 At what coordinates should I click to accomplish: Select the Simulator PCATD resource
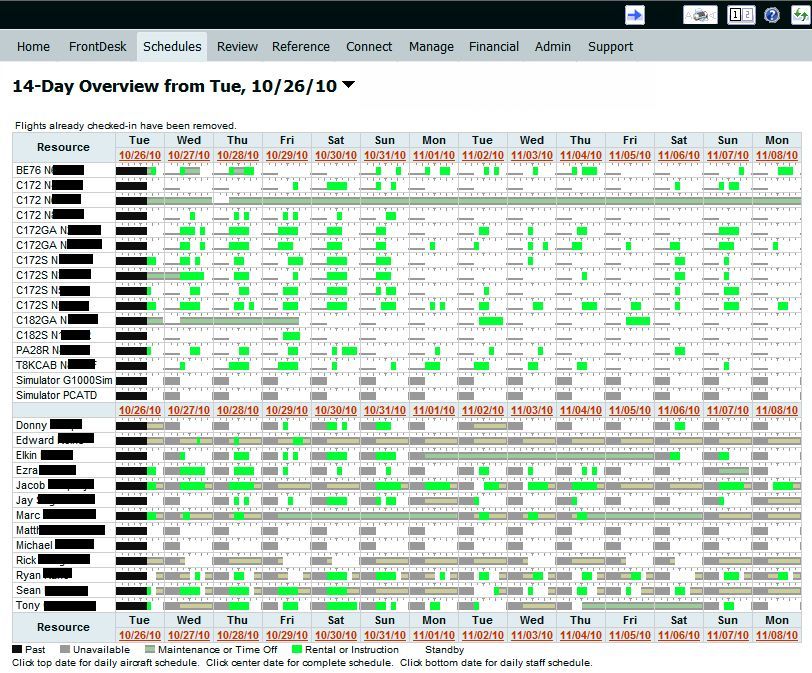point(56,395)
